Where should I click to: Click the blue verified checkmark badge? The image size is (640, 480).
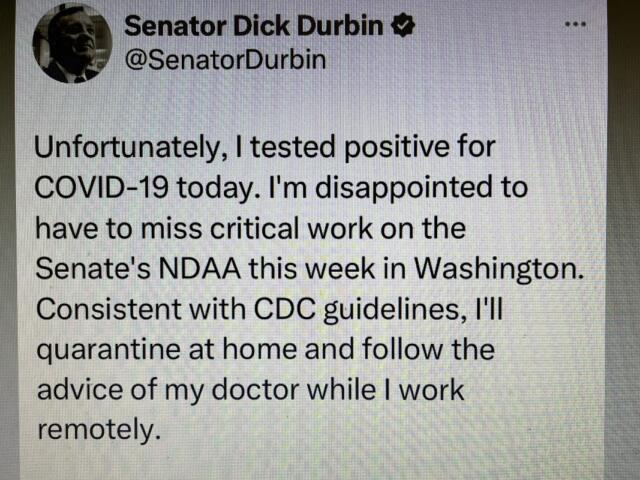point(405,28)
